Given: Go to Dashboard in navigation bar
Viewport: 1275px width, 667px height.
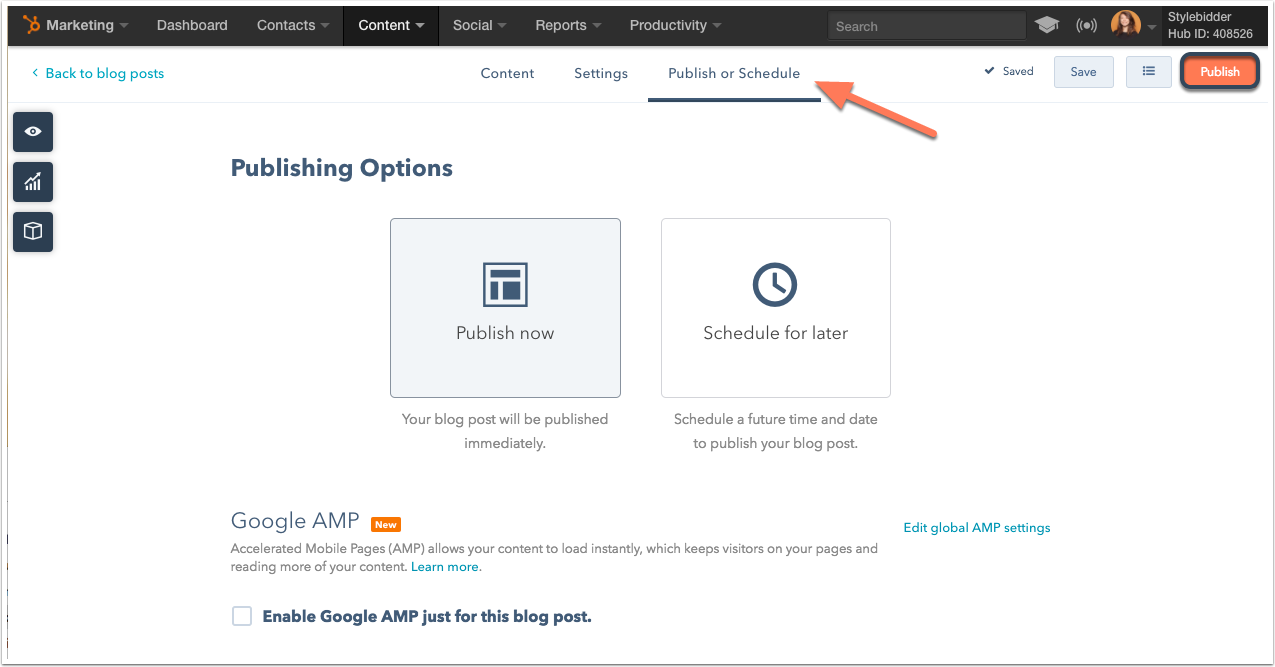Looking at the screenshot, I should click(x=192, y=25).
